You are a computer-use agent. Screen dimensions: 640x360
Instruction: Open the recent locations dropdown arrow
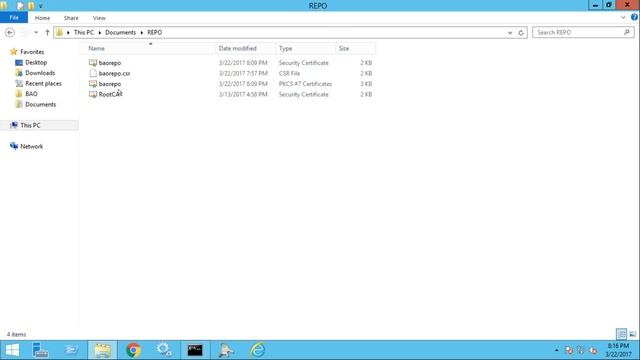[36, 32]
